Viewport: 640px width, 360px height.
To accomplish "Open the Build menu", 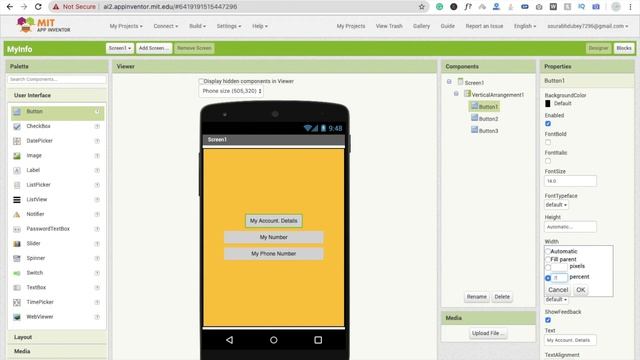I will tap(197, 26).
